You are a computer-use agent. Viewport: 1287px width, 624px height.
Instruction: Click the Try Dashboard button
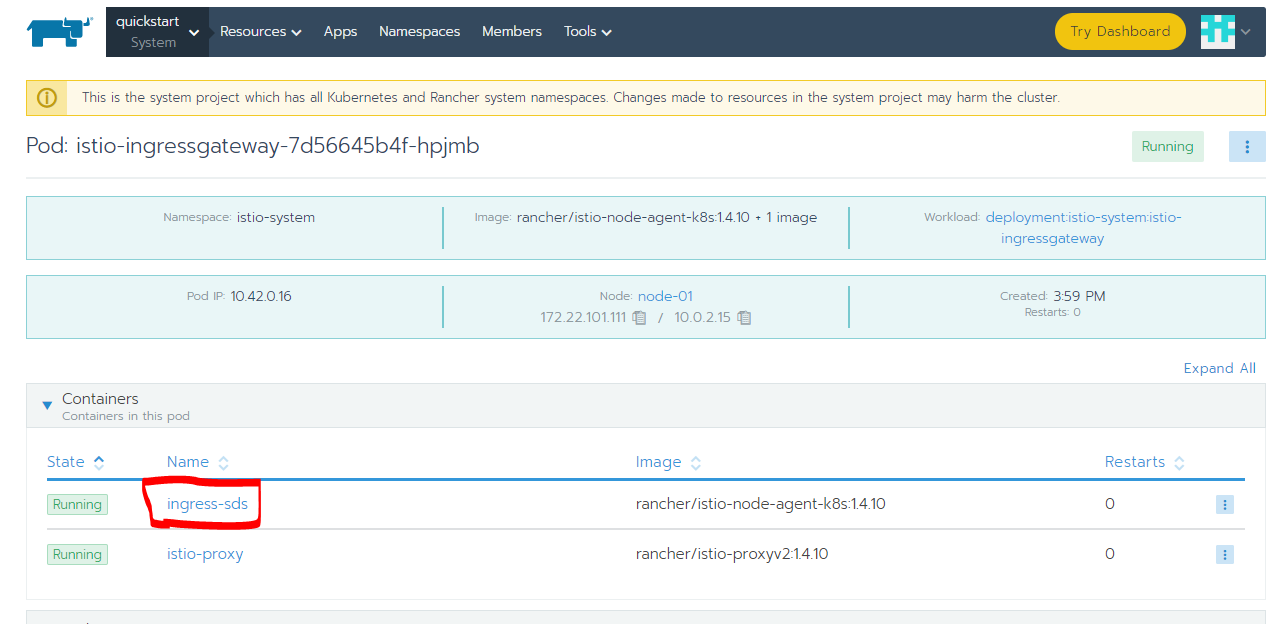click(x=1120, y=31)
